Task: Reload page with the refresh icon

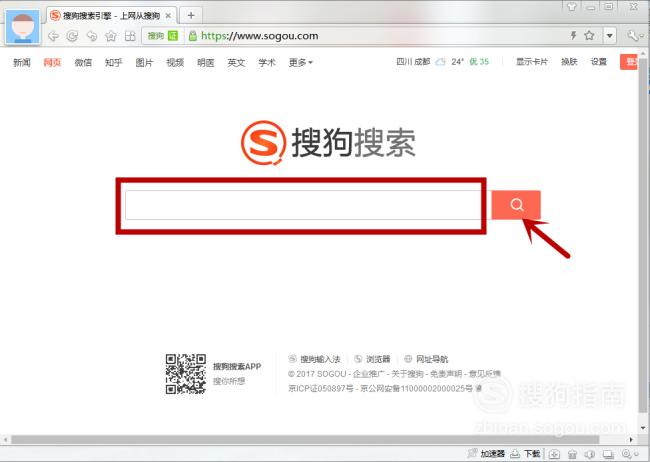Action: tap(72, 36)
